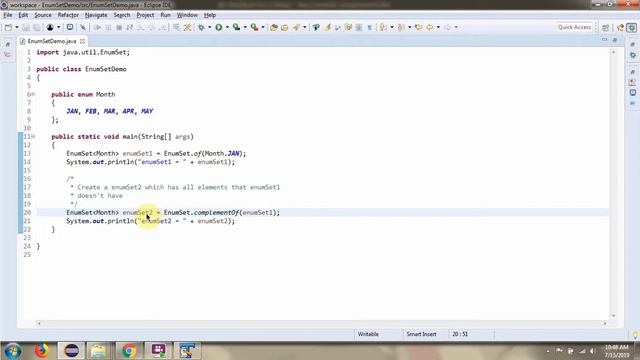This screenshot has height=360, width=640.
Task: Open the Back history dropdown arrow
Action: point(438,27)
